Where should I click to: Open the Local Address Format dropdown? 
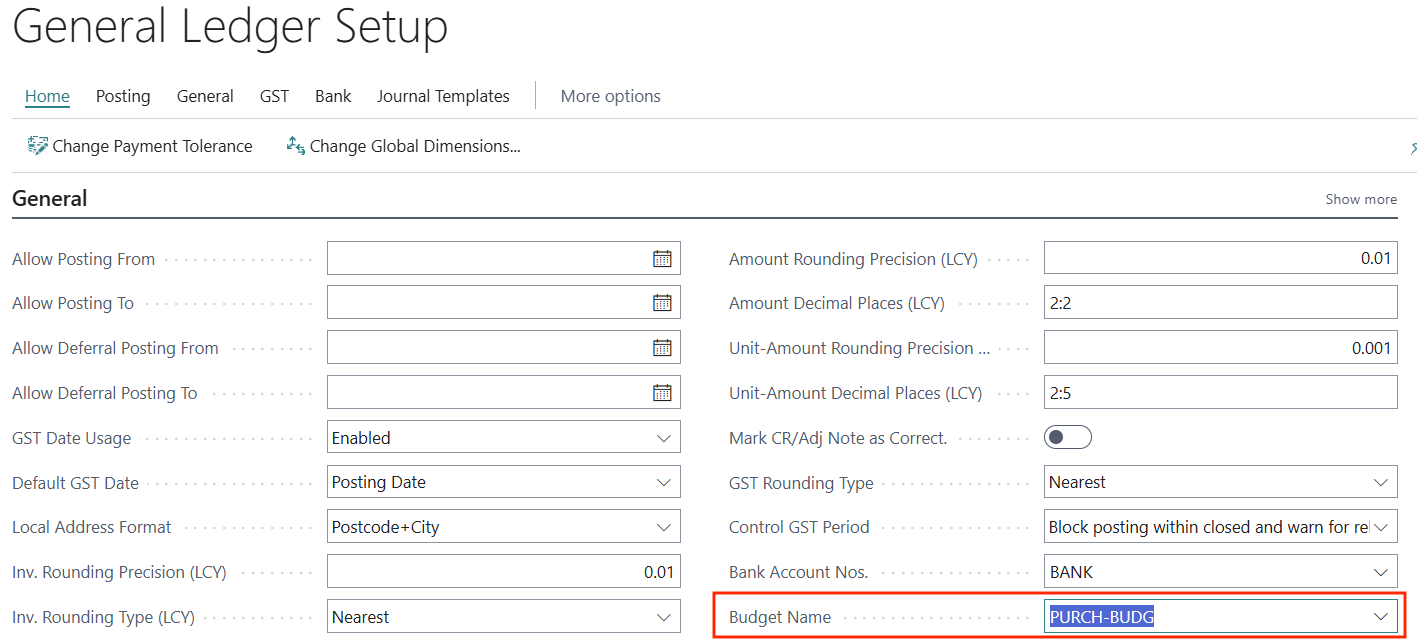click(663, 527)
